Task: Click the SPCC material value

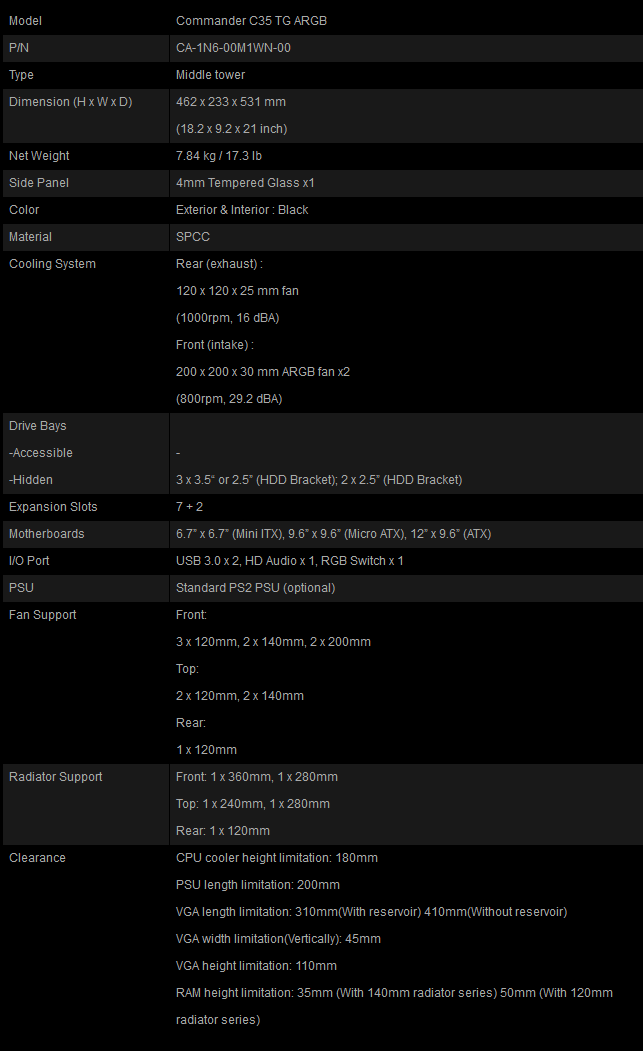Action: click(x=192, y=237)
